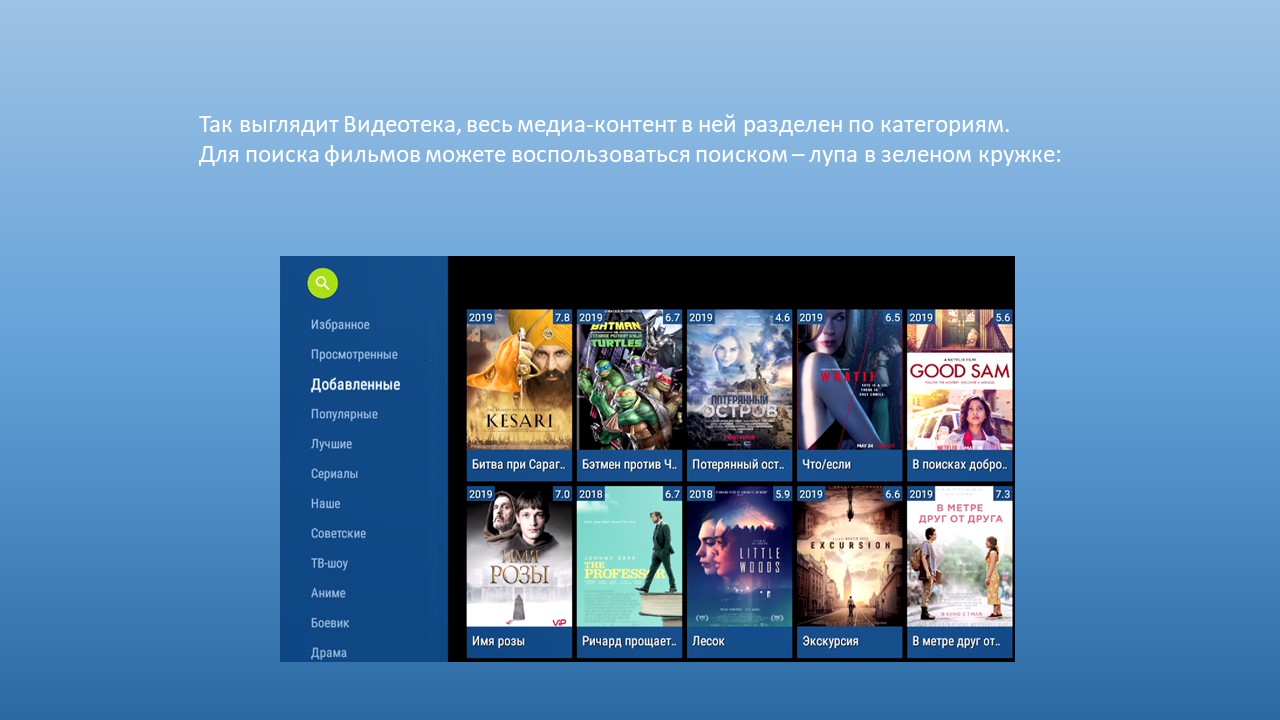This screenshot has height=720, width=1280.
Task: Open the Советские category
Action: 338,534
